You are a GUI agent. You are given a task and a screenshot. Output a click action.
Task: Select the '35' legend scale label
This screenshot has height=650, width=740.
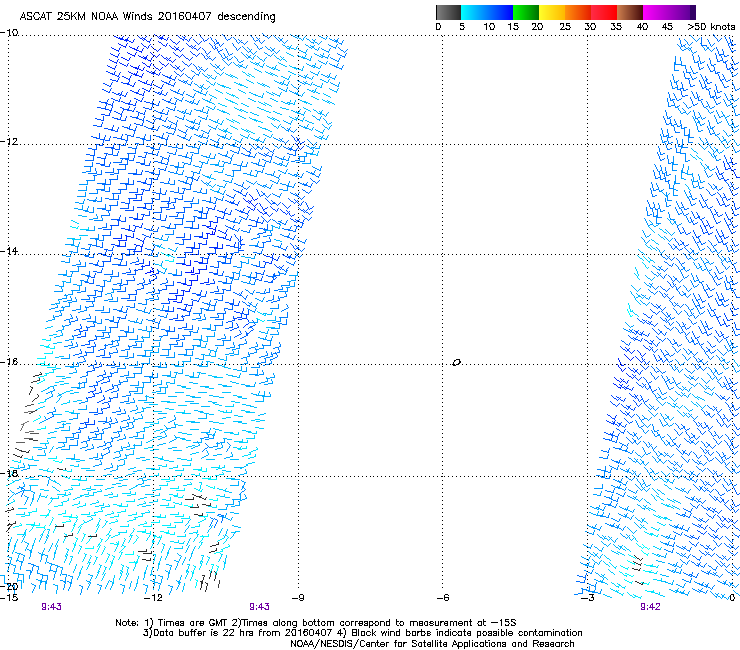click(616, 27)
